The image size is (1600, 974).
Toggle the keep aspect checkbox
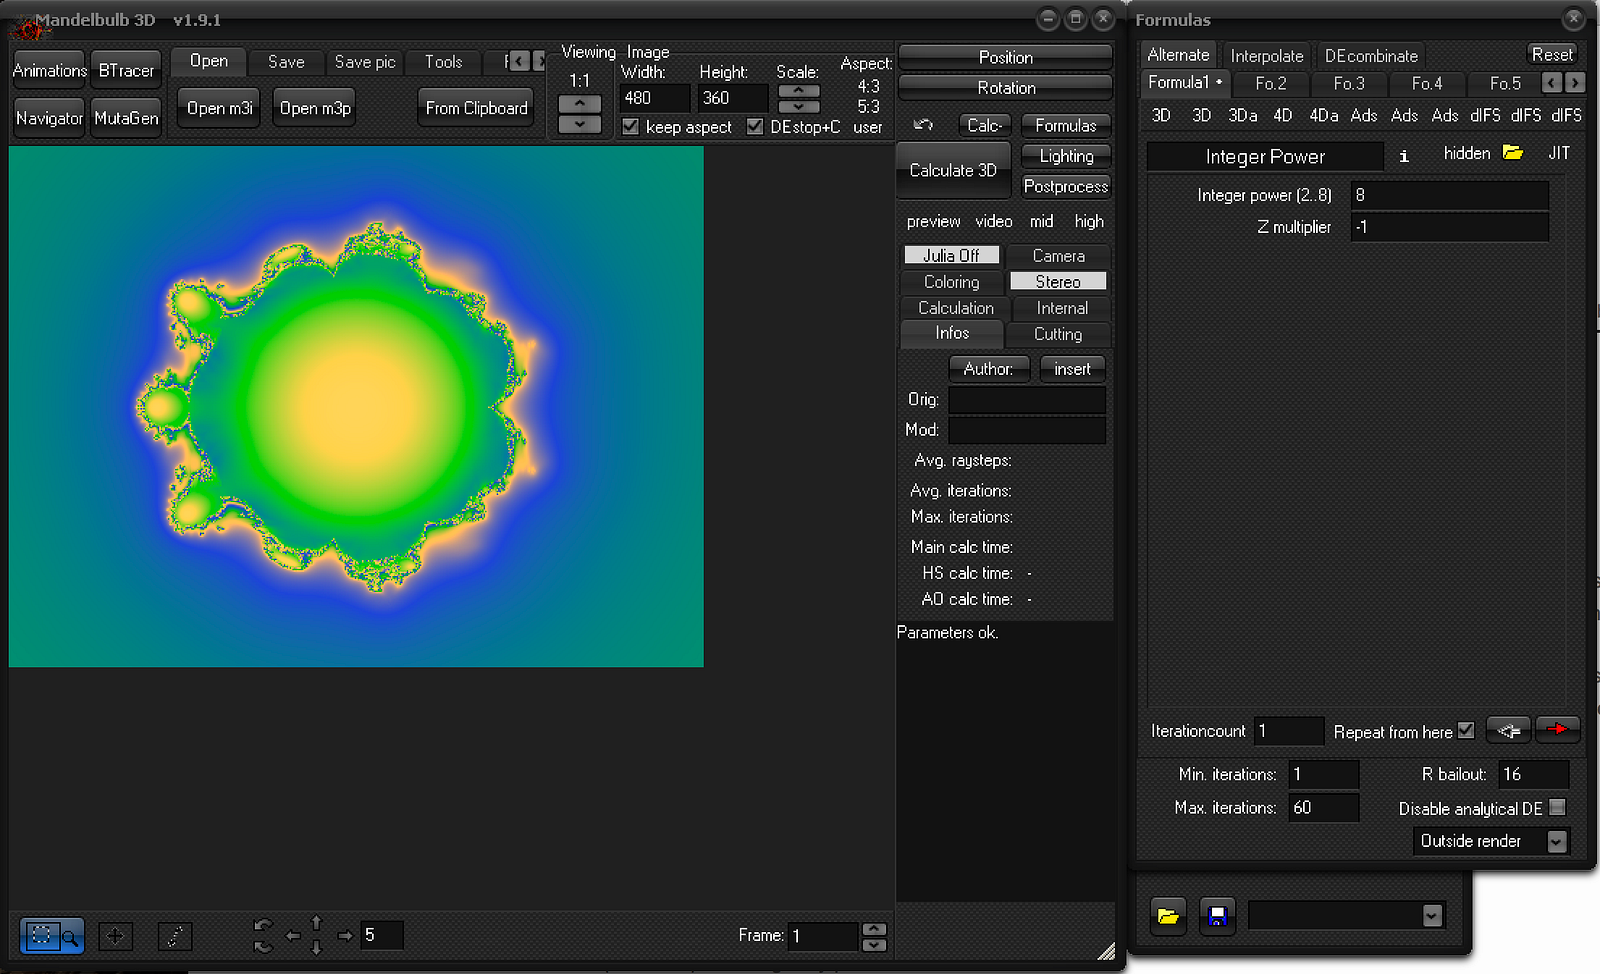(631, 127)
